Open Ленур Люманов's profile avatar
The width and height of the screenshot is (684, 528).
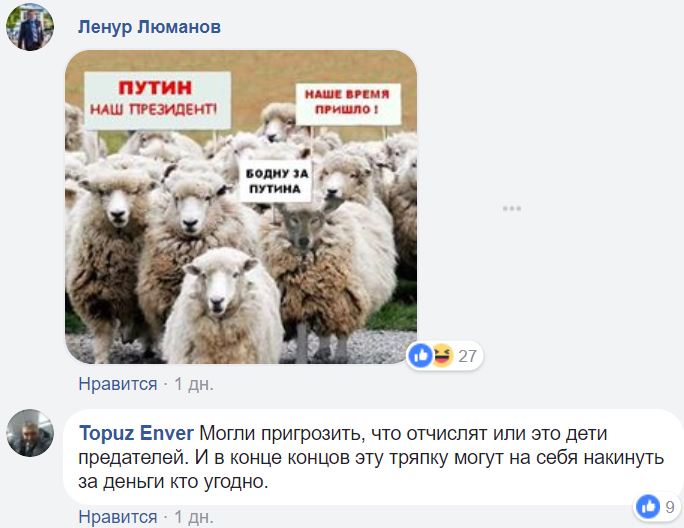click(30, 27)
